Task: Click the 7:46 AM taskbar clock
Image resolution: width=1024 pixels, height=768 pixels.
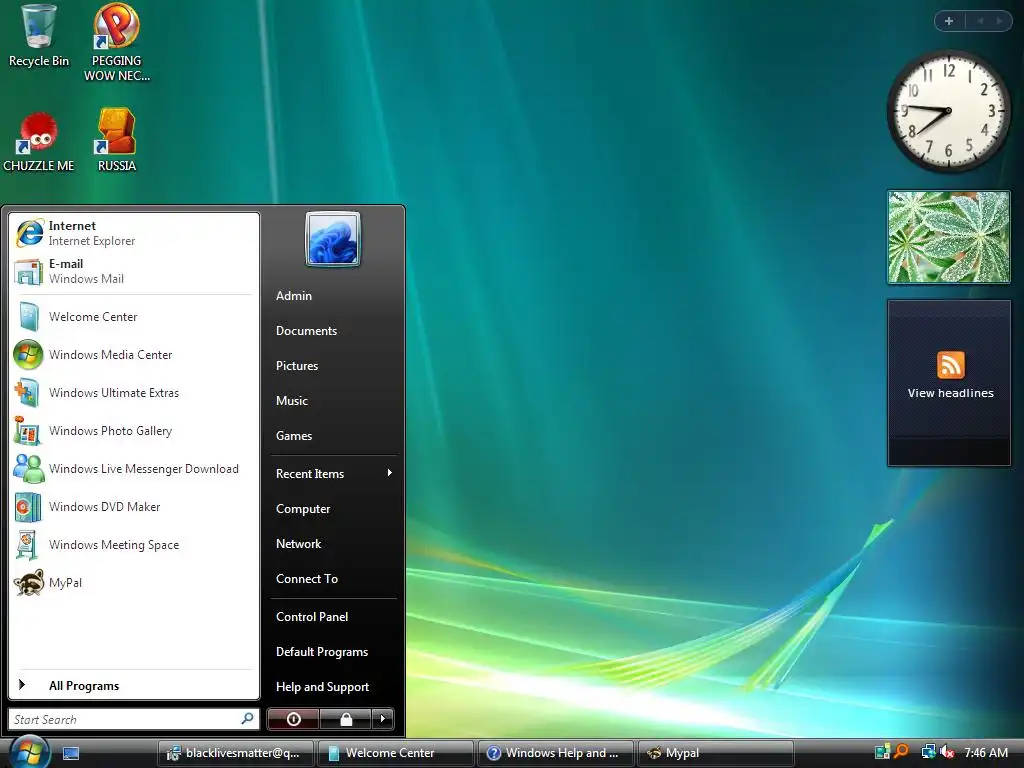Action: pyautogui.click(x=986, y=752)
